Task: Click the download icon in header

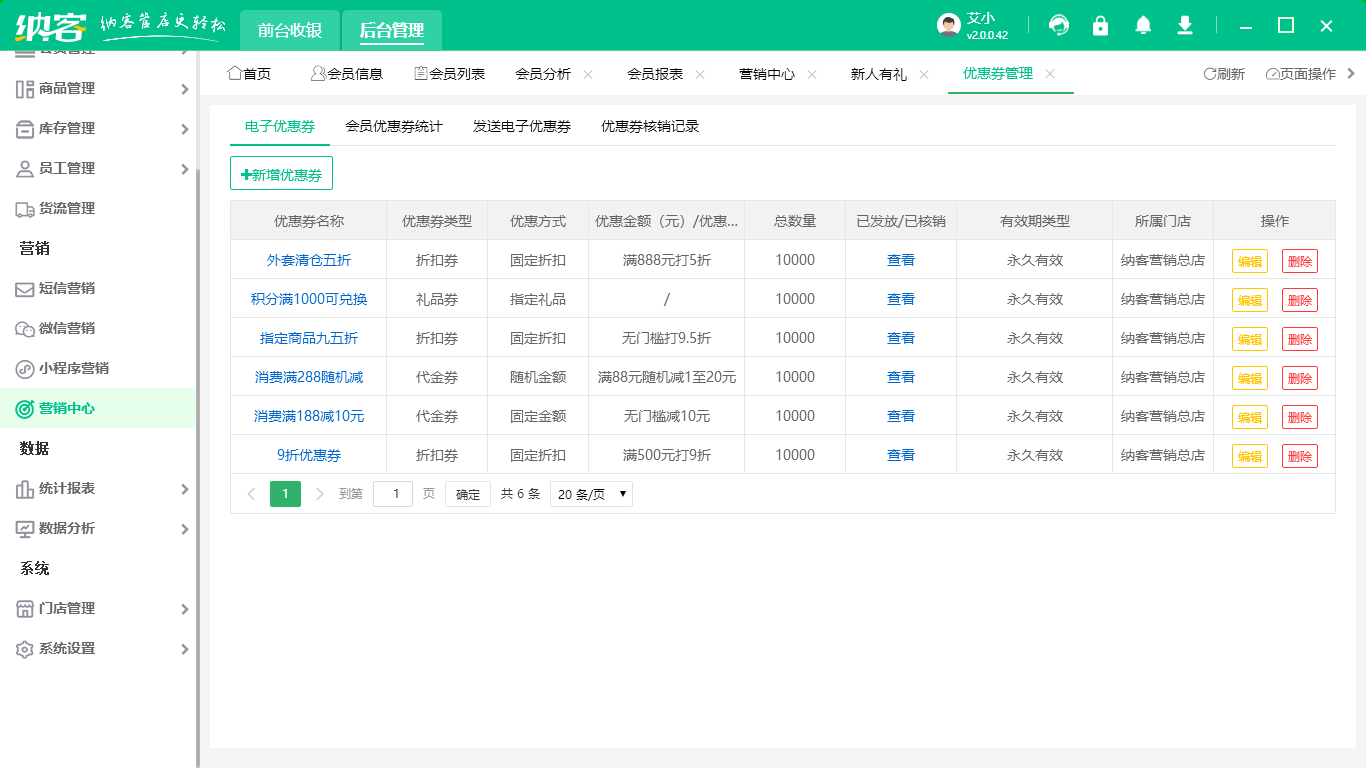Action: click(1185, 26)
